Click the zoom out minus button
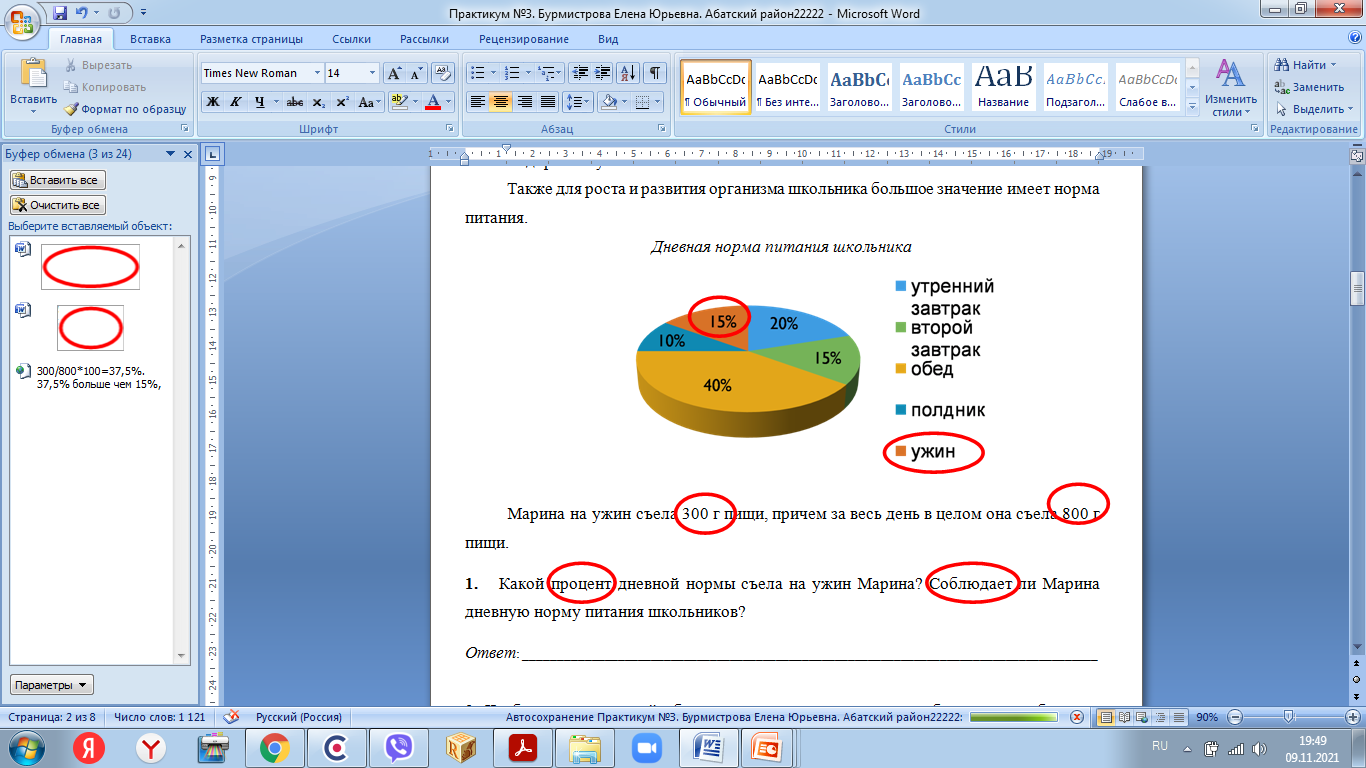 pyautogui.click(x=1237, y=717)
